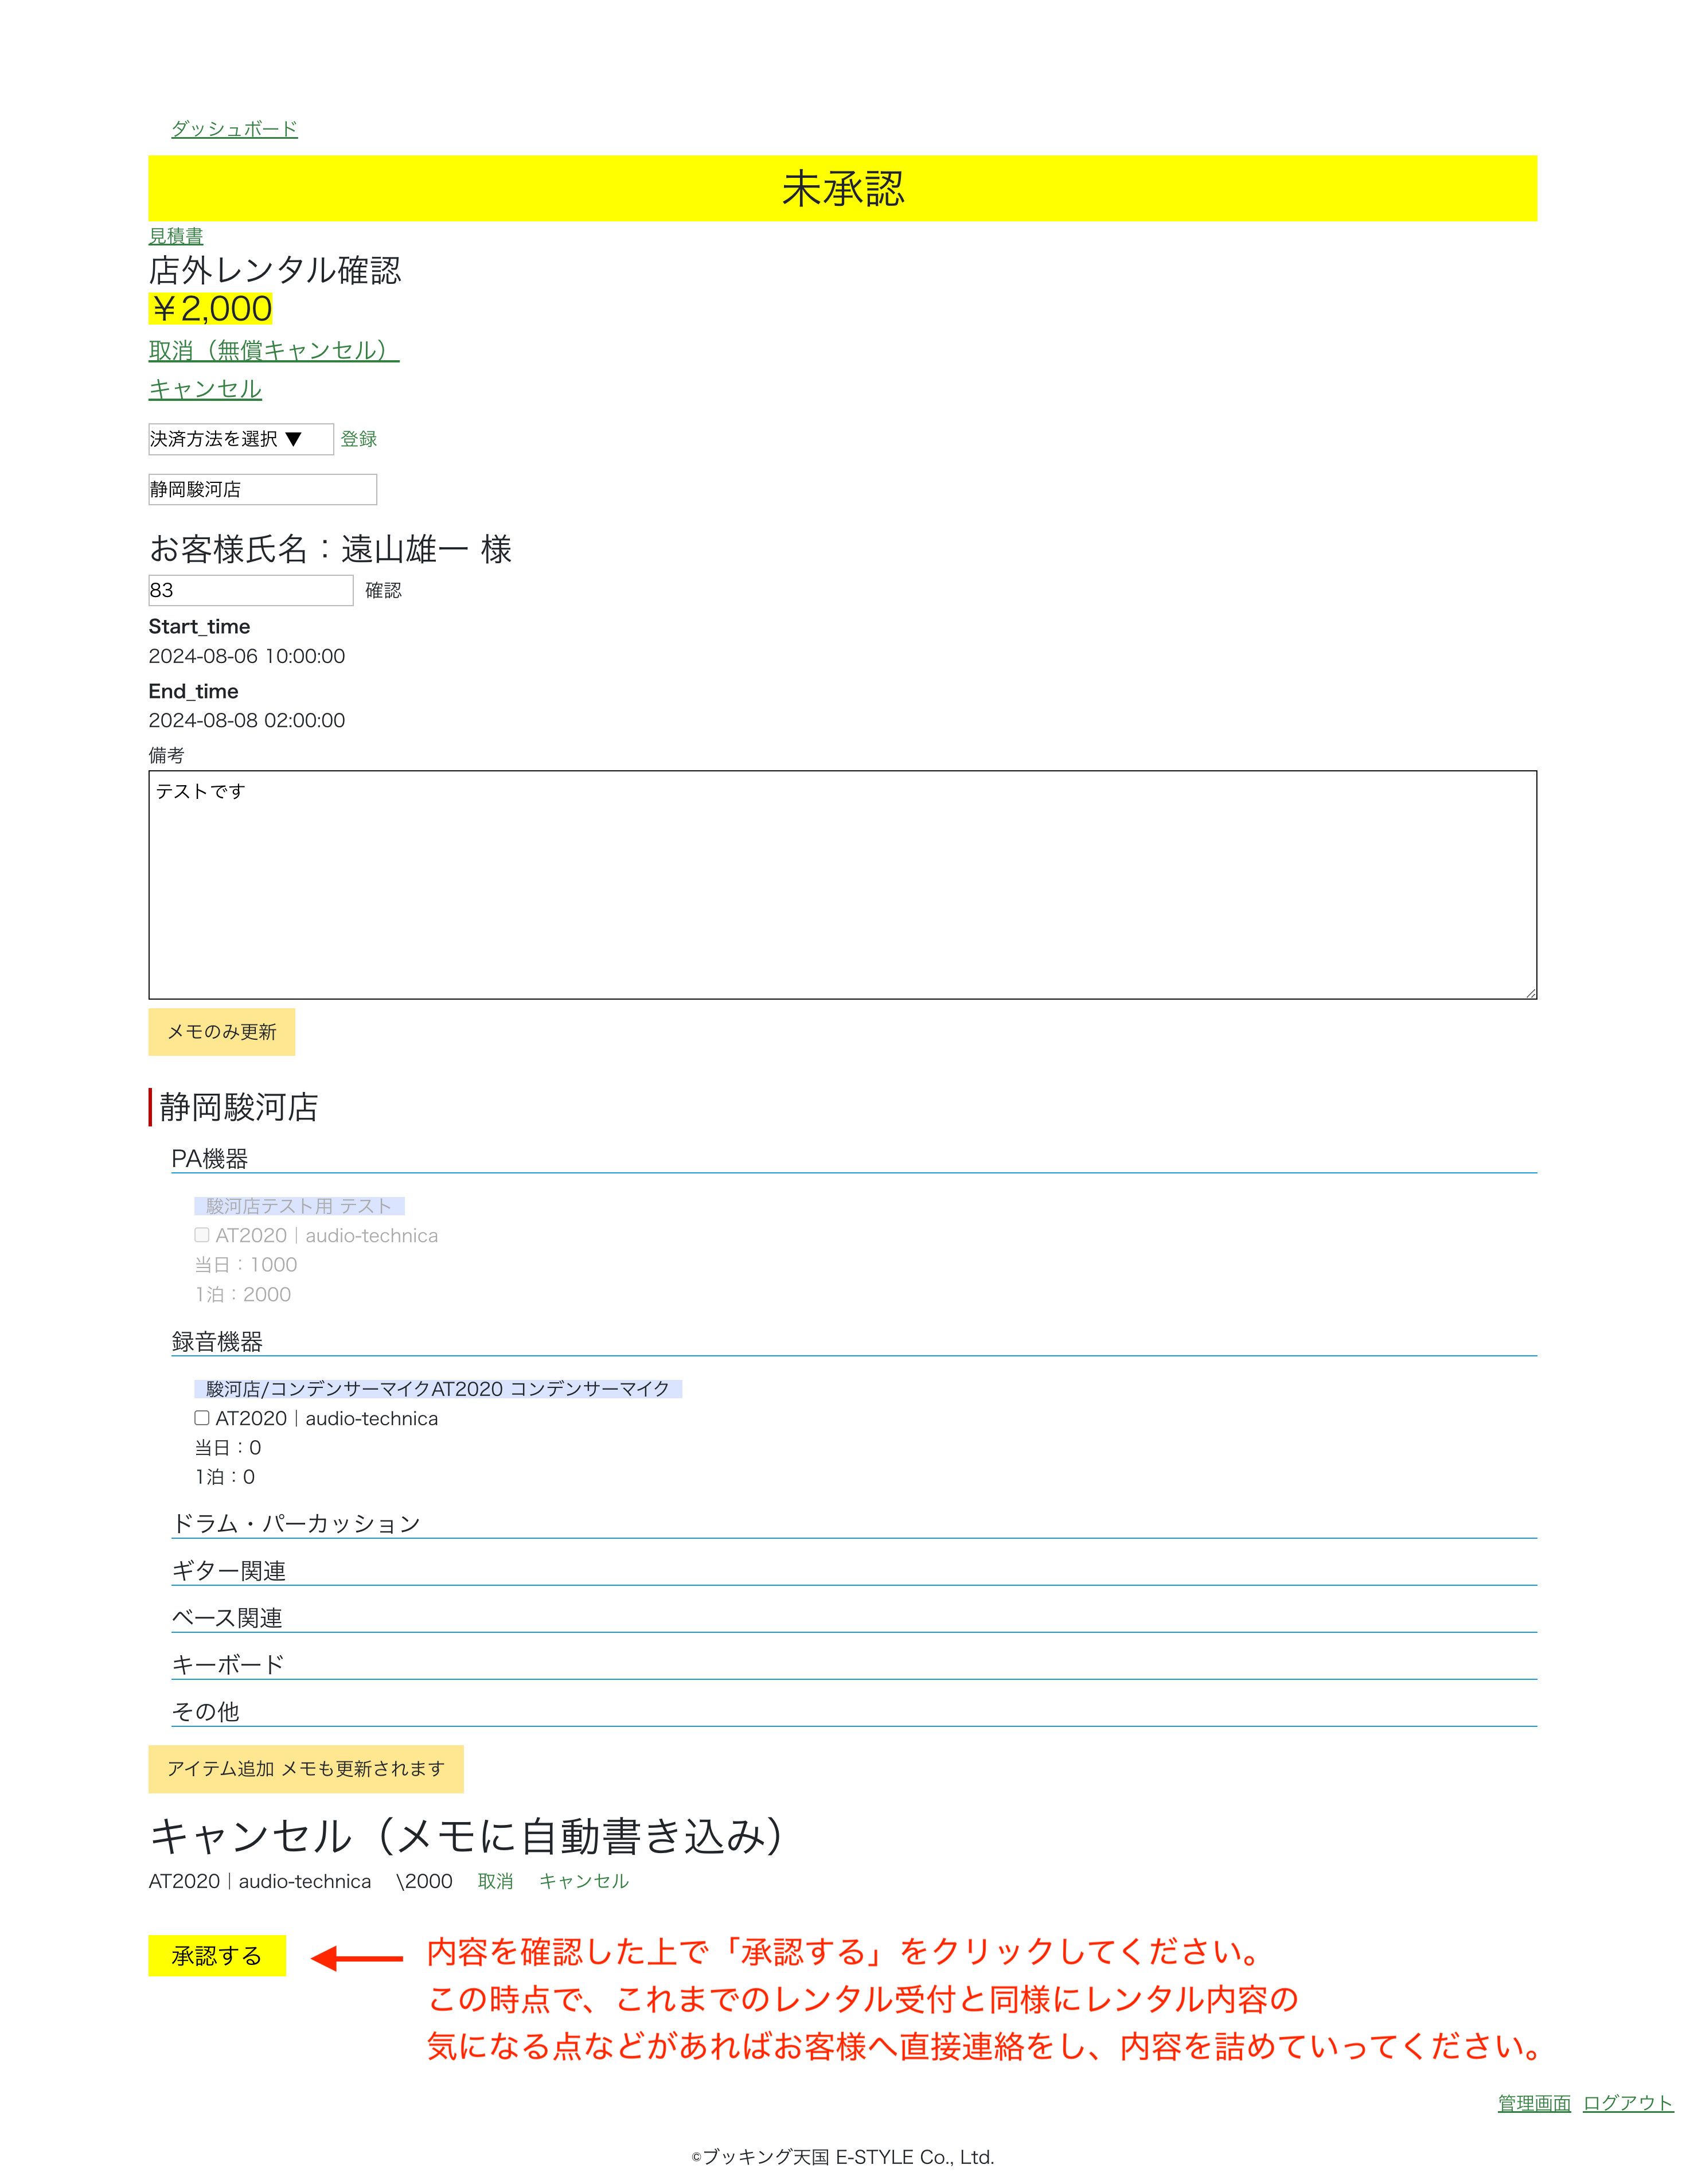
Task: Expand the ドラム・パーカッション category
Action: pos(296,1523)
